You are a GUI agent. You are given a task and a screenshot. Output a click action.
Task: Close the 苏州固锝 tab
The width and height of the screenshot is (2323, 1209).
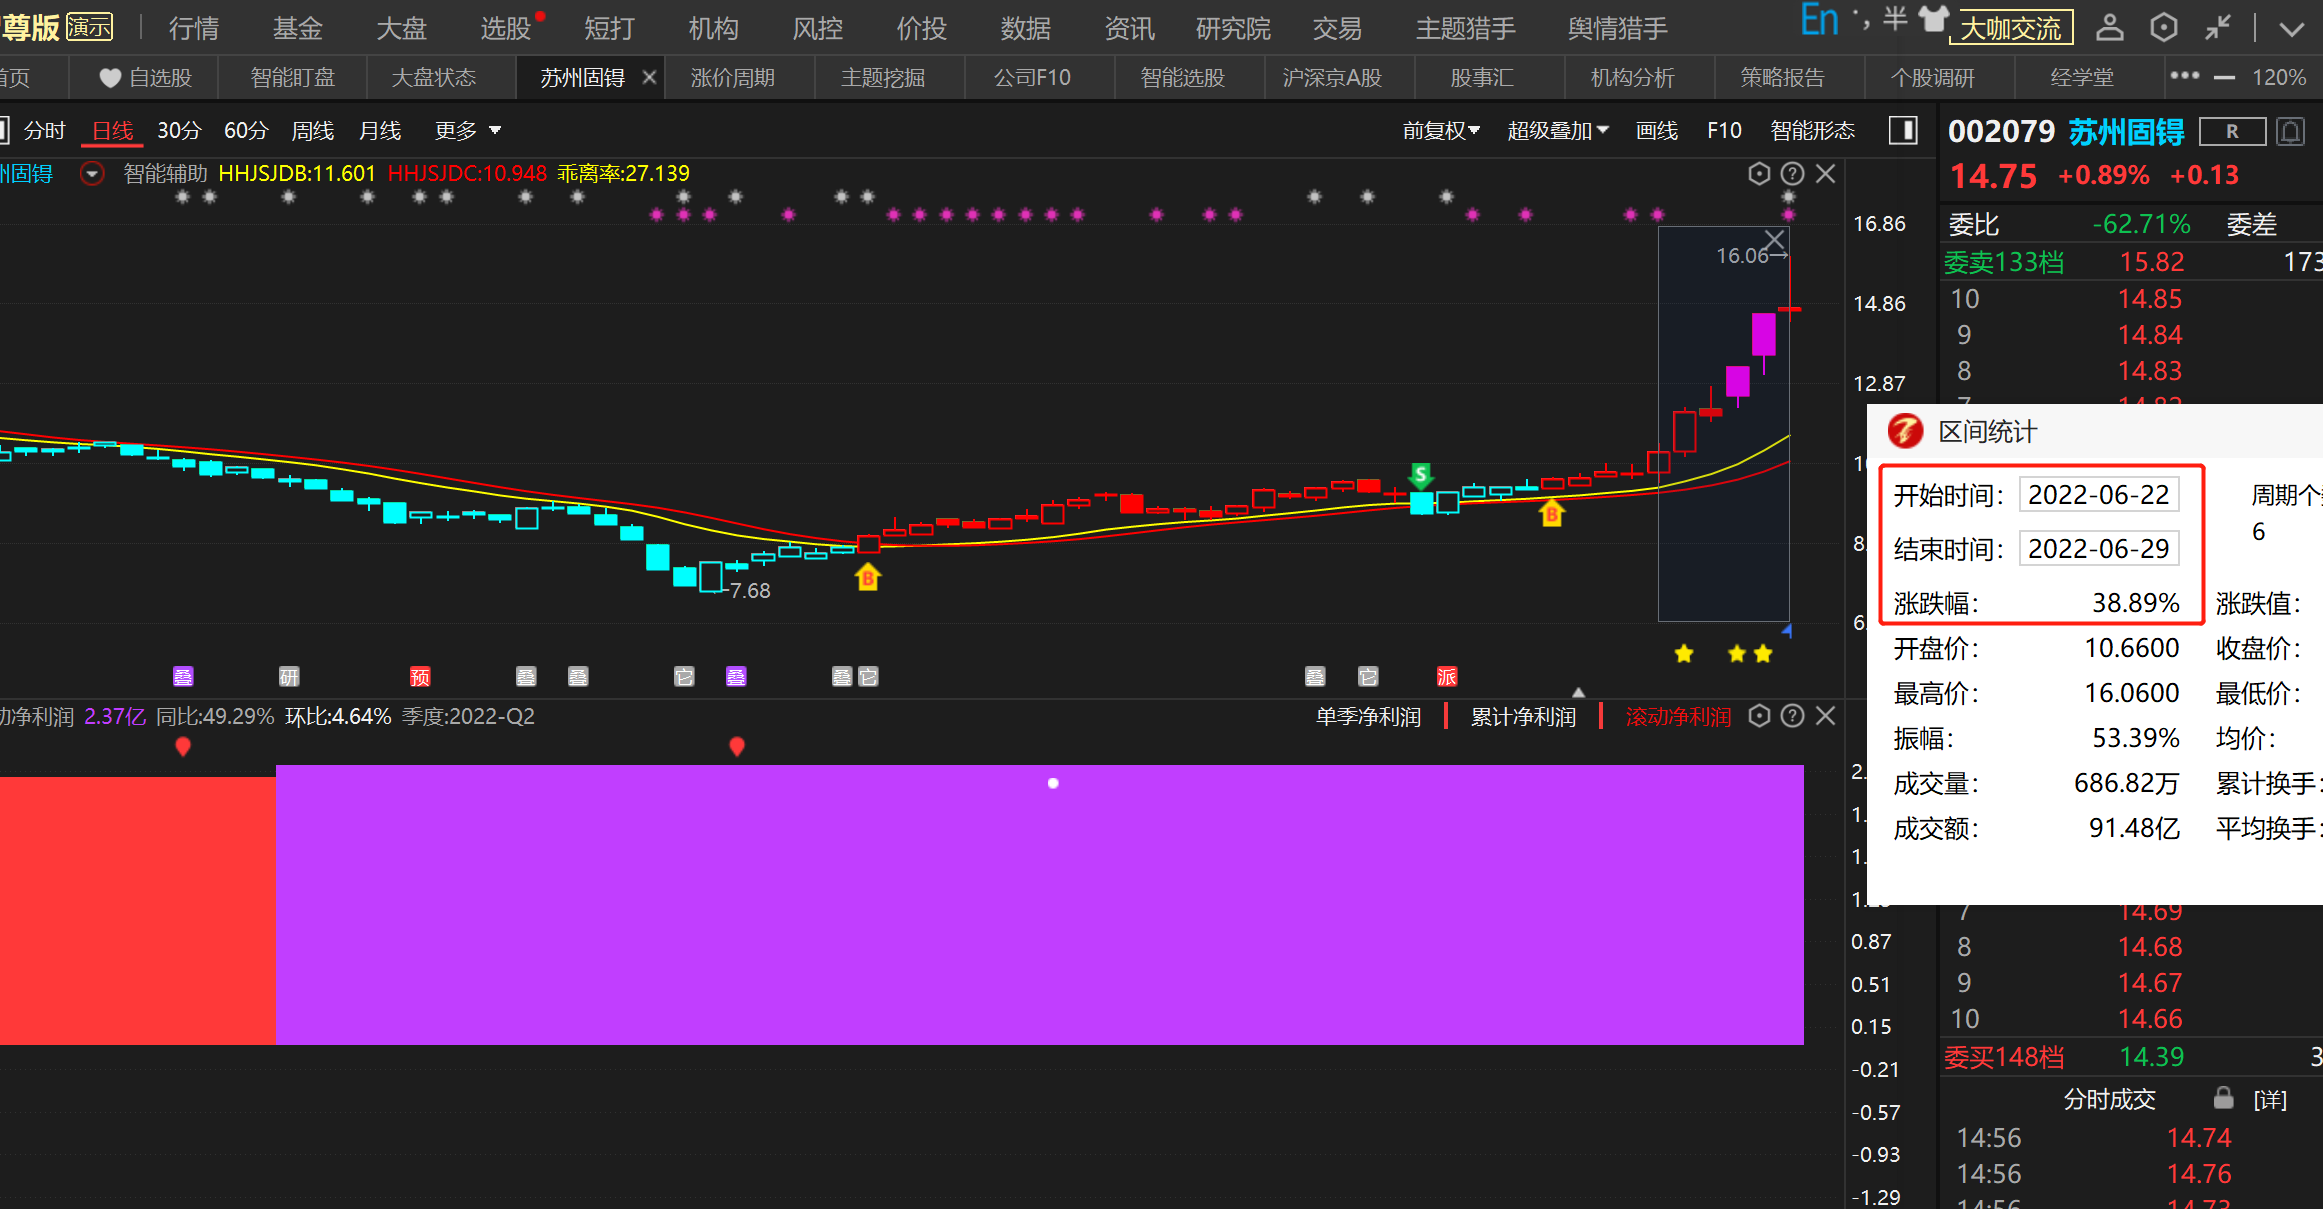pyautogui.click(x=649, y=77)
